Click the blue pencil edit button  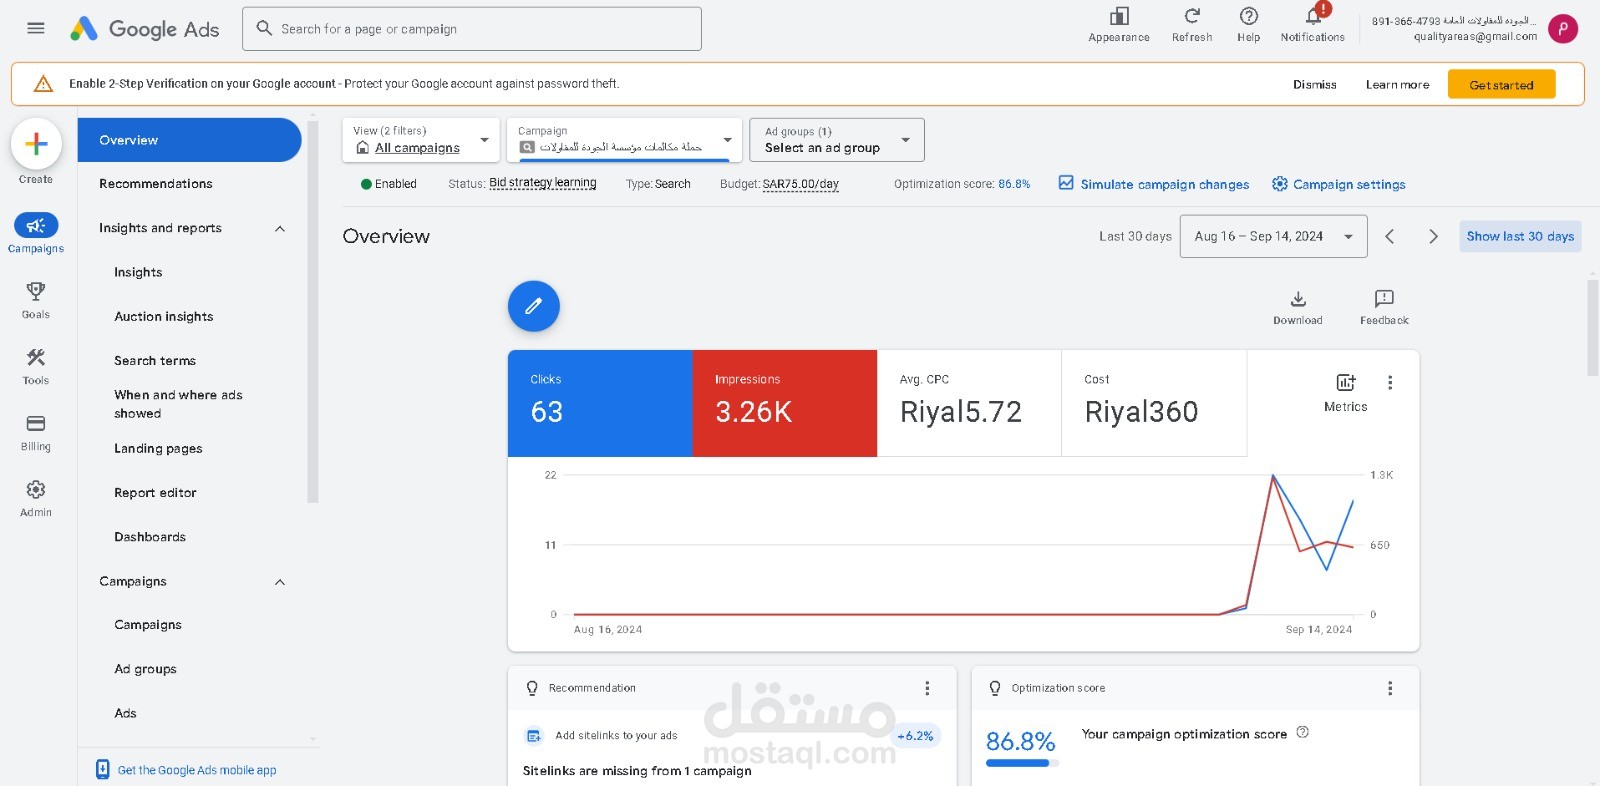point(534,306)
